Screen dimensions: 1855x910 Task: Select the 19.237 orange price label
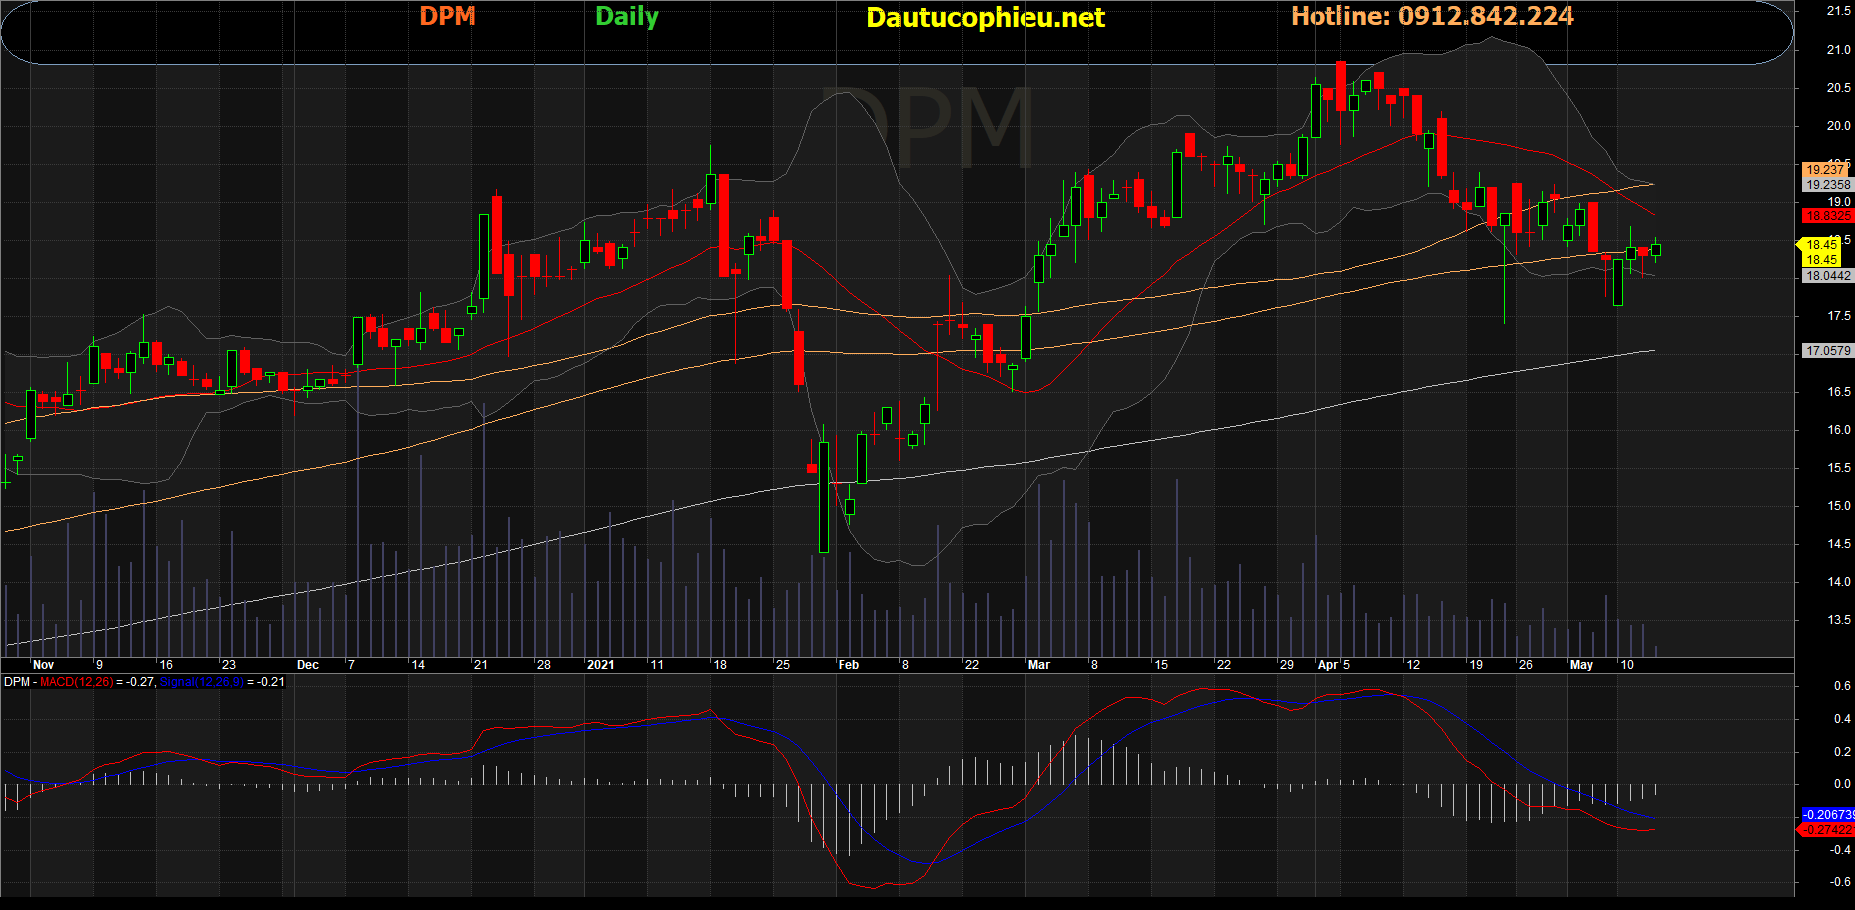pos(1826,170)
